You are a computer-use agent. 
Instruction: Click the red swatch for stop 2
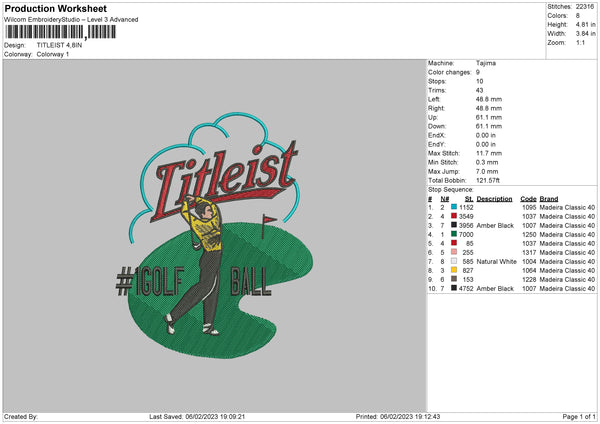click(x=454, y=216)
